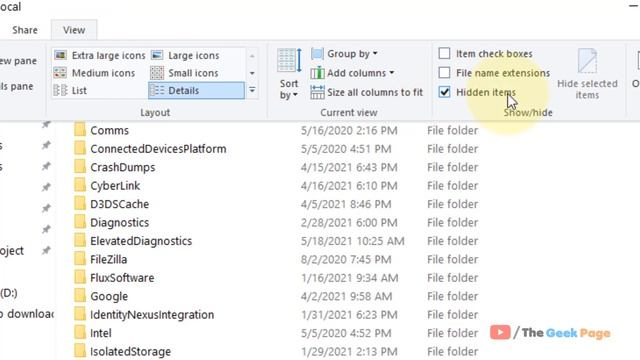Screen dimensions: 640x360
Task: Select FileZilla folder name
Action: (109, 260)
